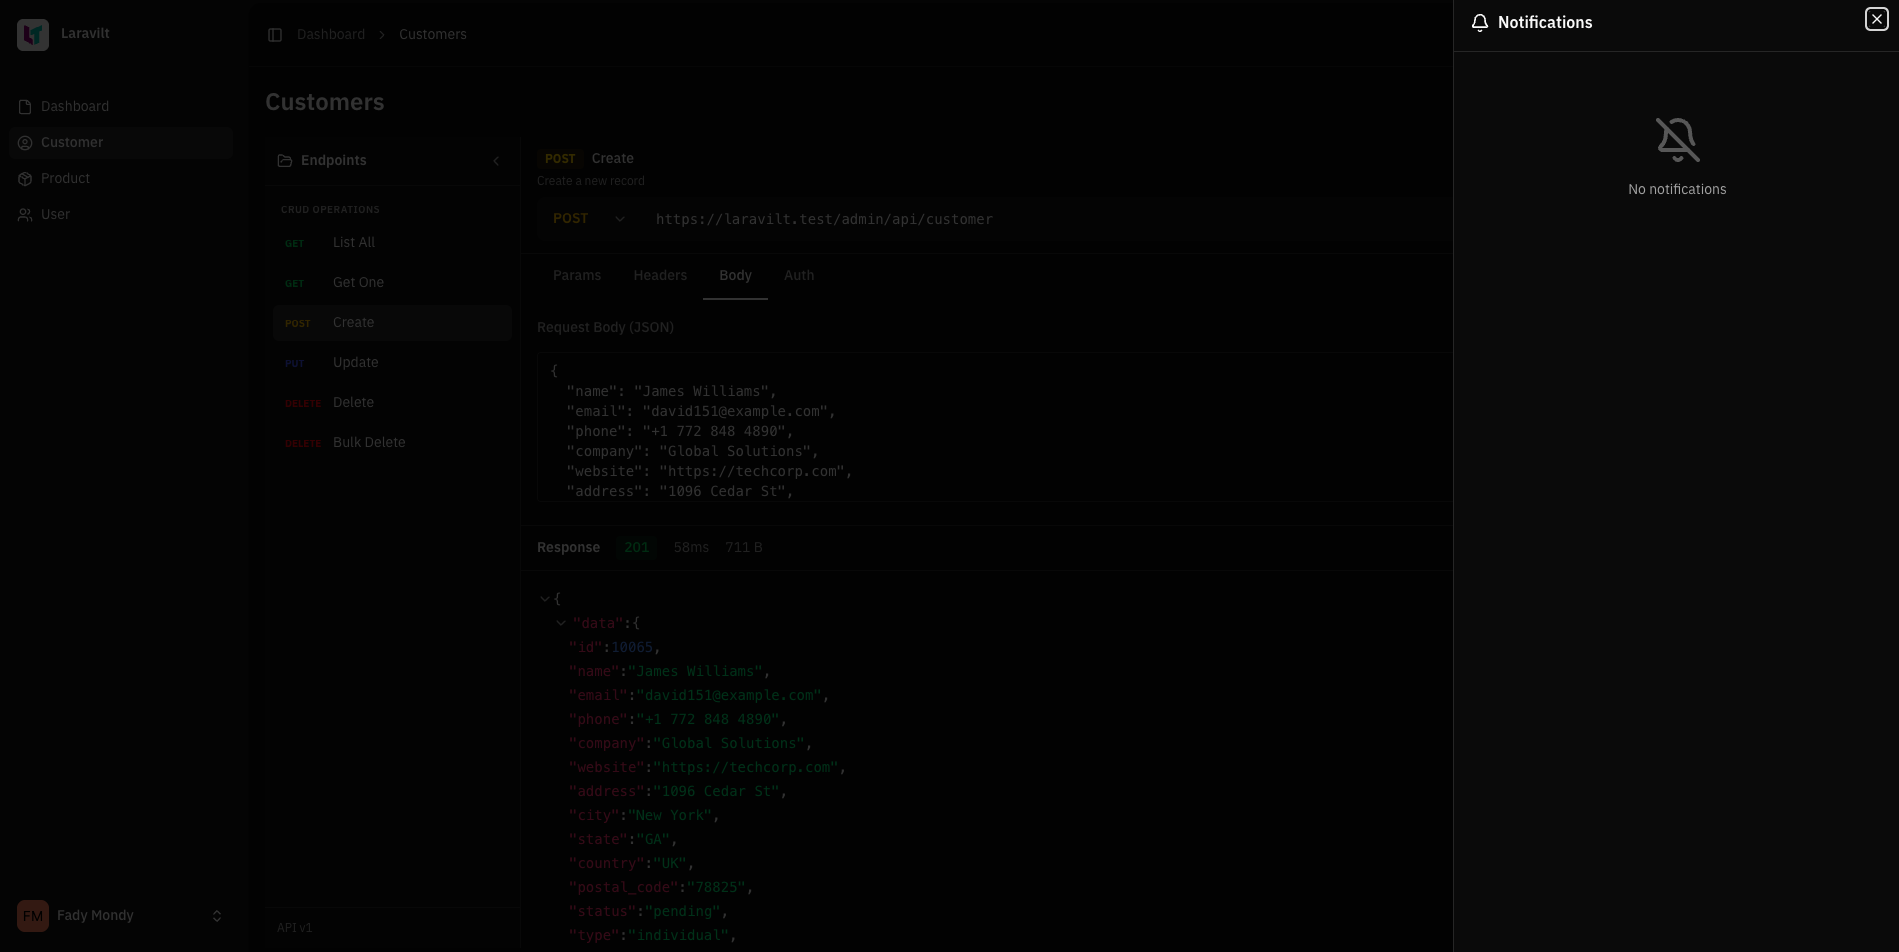
Task: Select the Bulk Delete endpoint
Action: click(369, 443)
